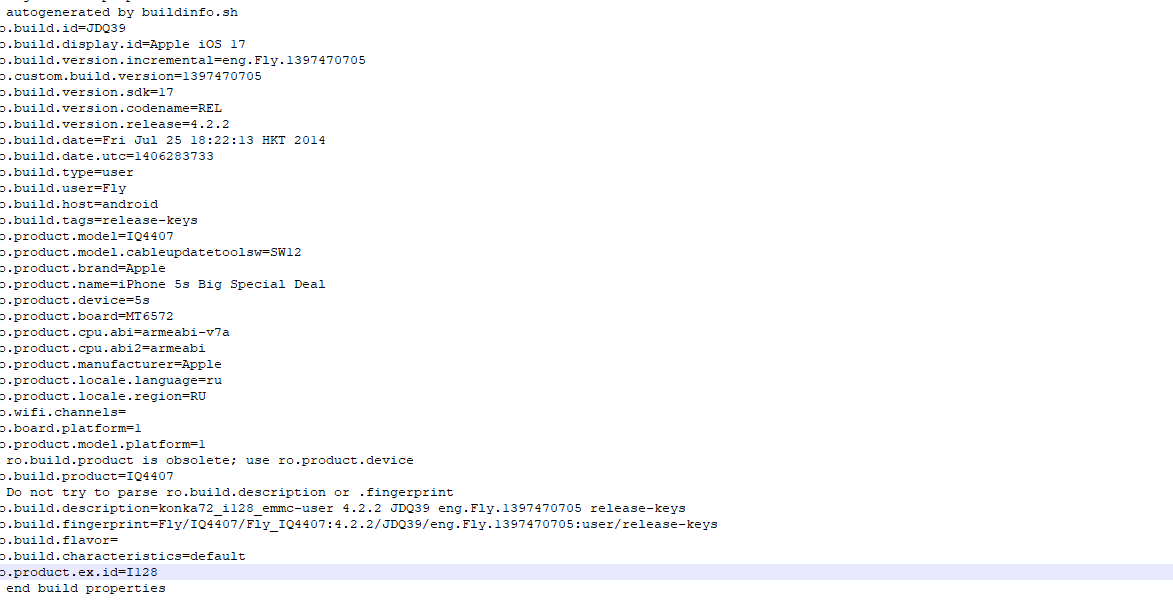Click the build.tags=release-keys line
Viewport: 1173px width, 609px height.
[x=99, y=220]
